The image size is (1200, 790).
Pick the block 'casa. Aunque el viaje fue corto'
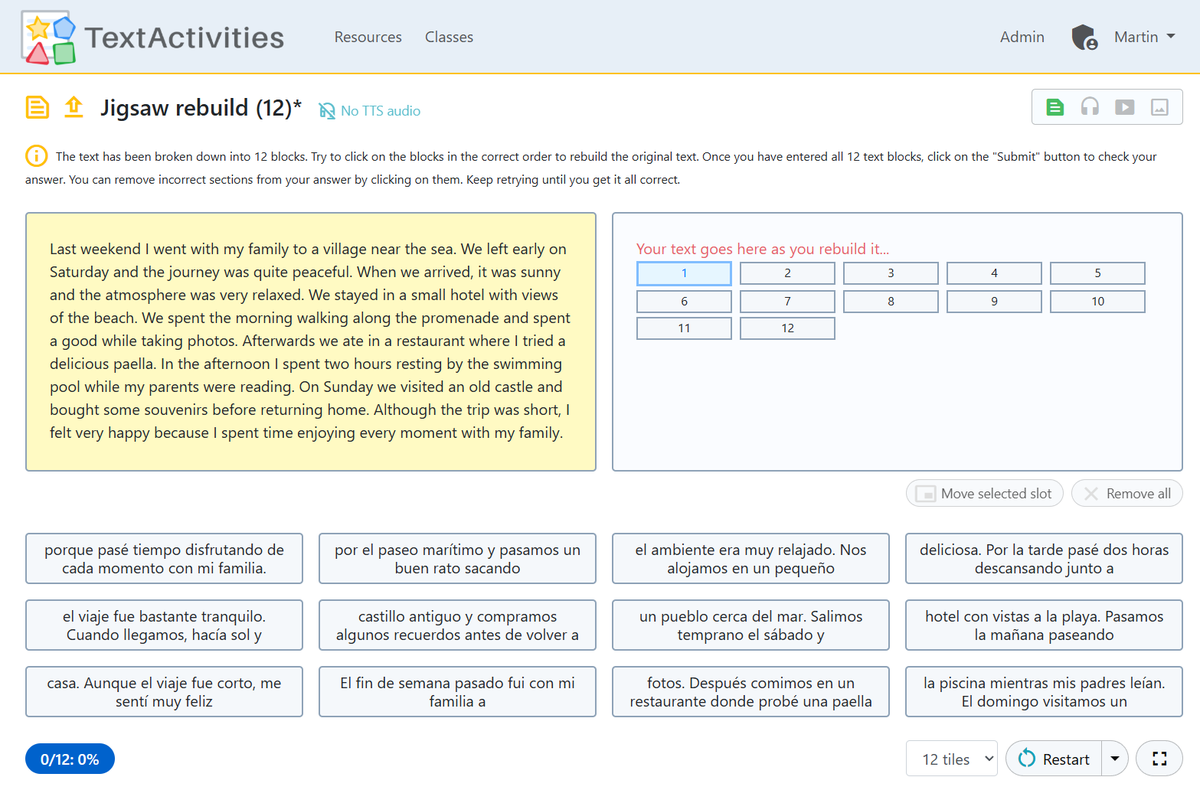(164, 692)
